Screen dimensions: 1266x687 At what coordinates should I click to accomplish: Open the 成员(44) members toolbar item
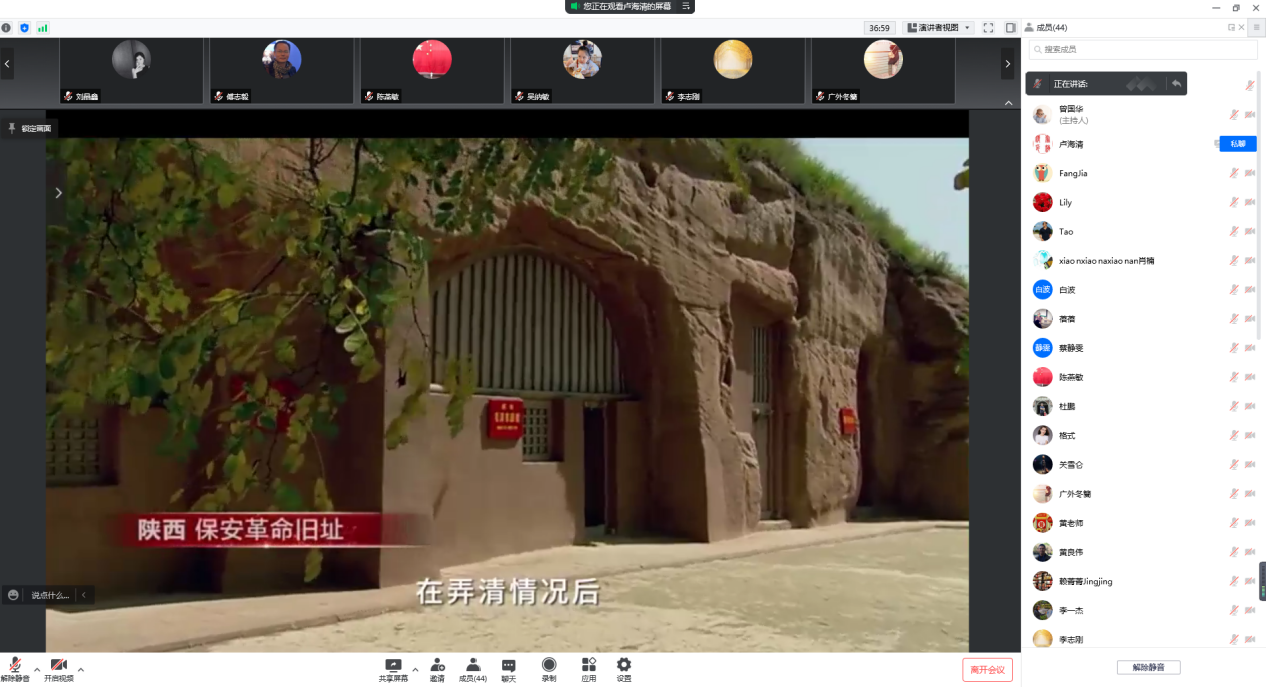point(472,665)
